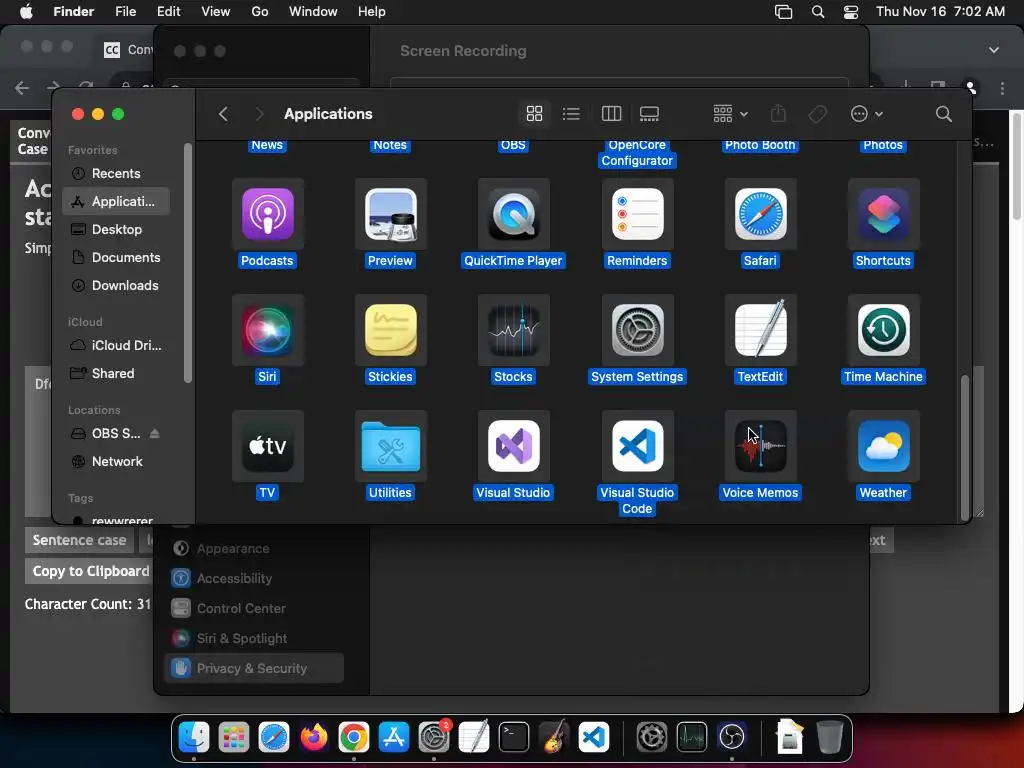Open the File menu

(125, 12)
